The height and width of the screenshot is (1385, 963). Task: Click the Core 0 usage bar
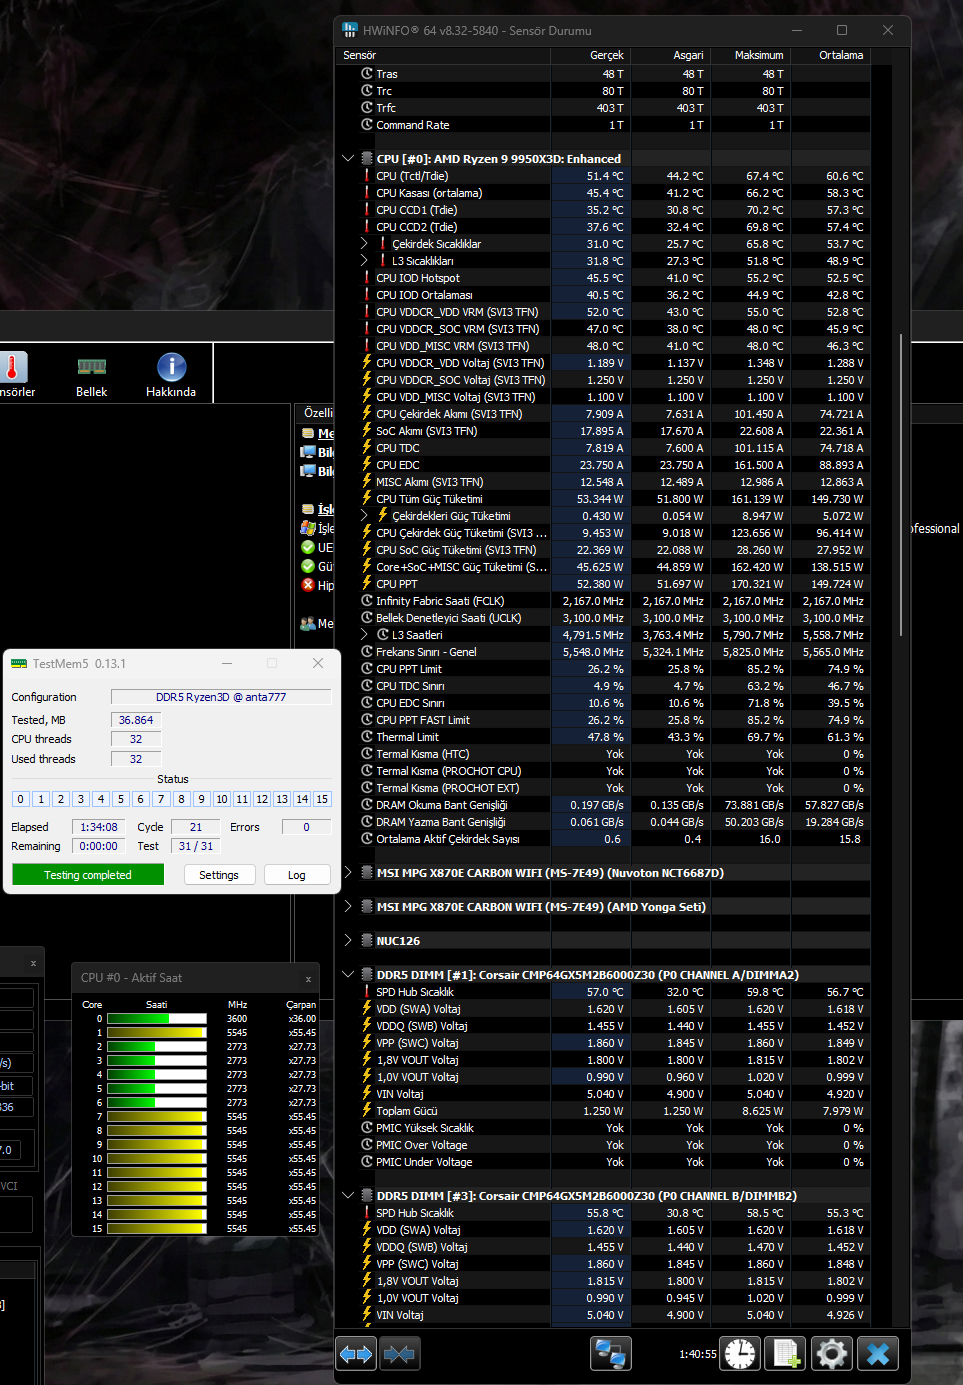pyautogui.click(x=157, y=1019)
